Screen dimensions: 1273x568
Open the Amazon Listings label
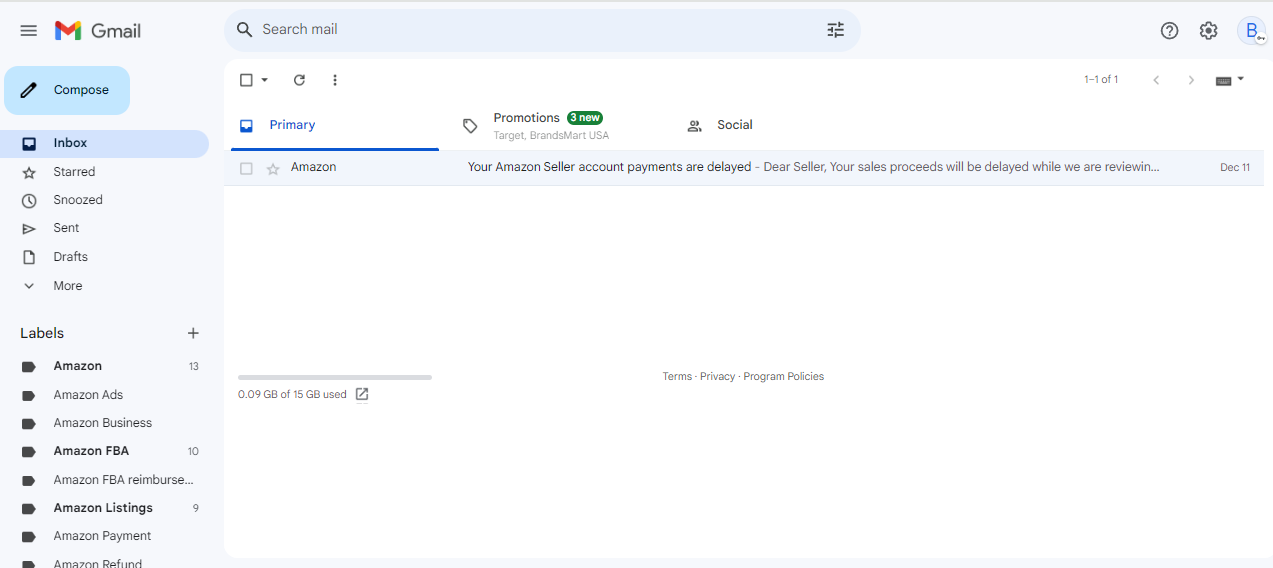(x=105, y=508)
